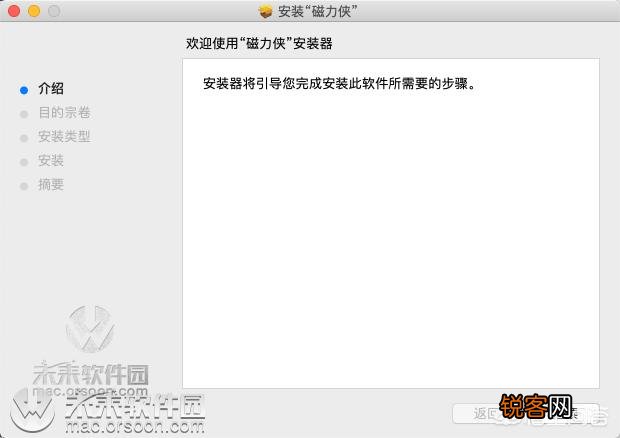The height and width of the screenshot is (438, 620).
Task: Select the 安装 step in the sidebar
Action: tap(51, 160)
